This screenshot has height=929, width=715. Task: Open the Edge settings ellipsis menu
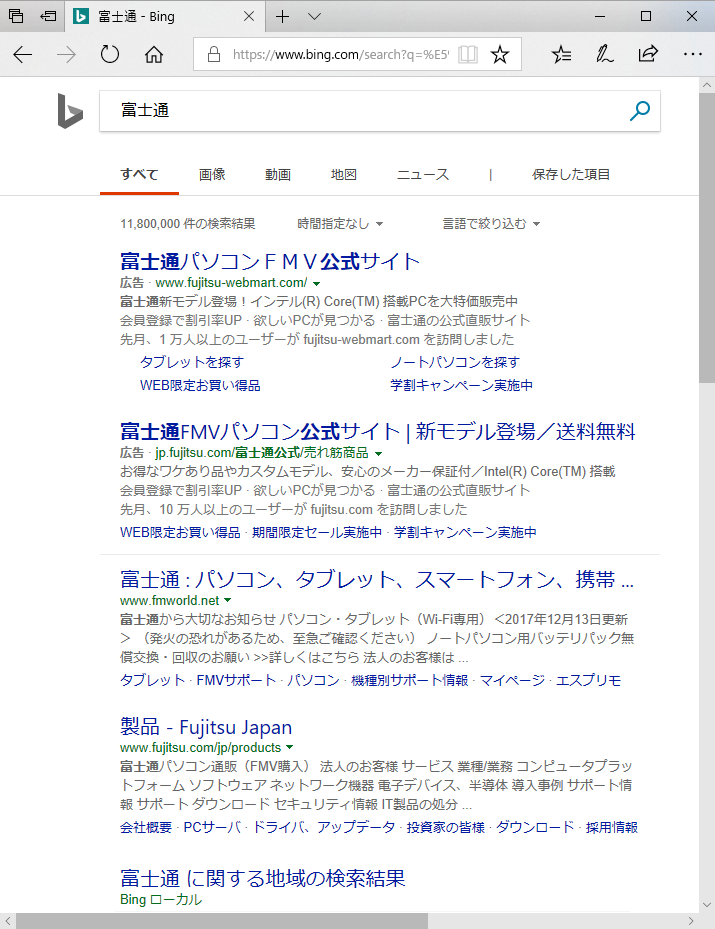[x=692, y=55]
